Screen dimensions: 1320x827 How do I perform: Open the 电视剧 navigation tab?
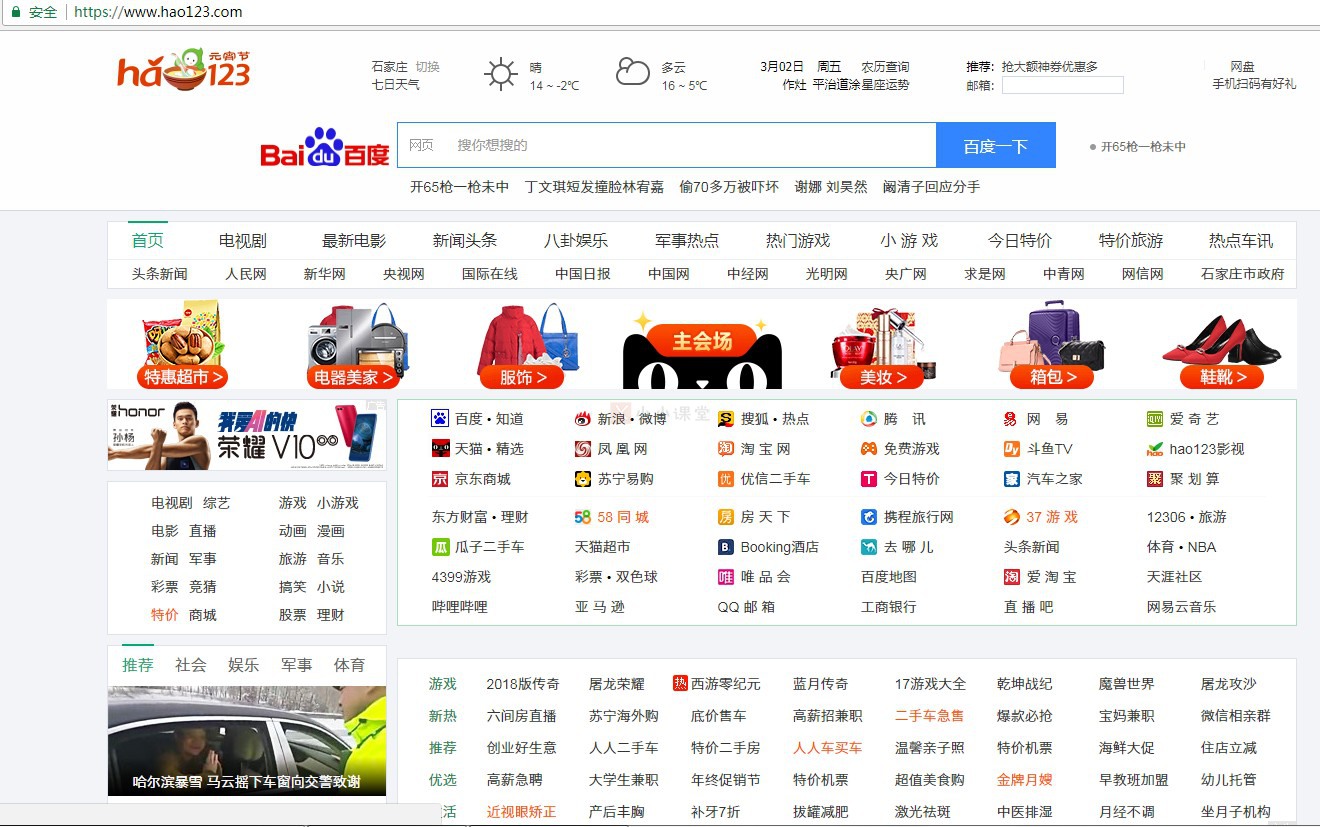pos(243,240)
